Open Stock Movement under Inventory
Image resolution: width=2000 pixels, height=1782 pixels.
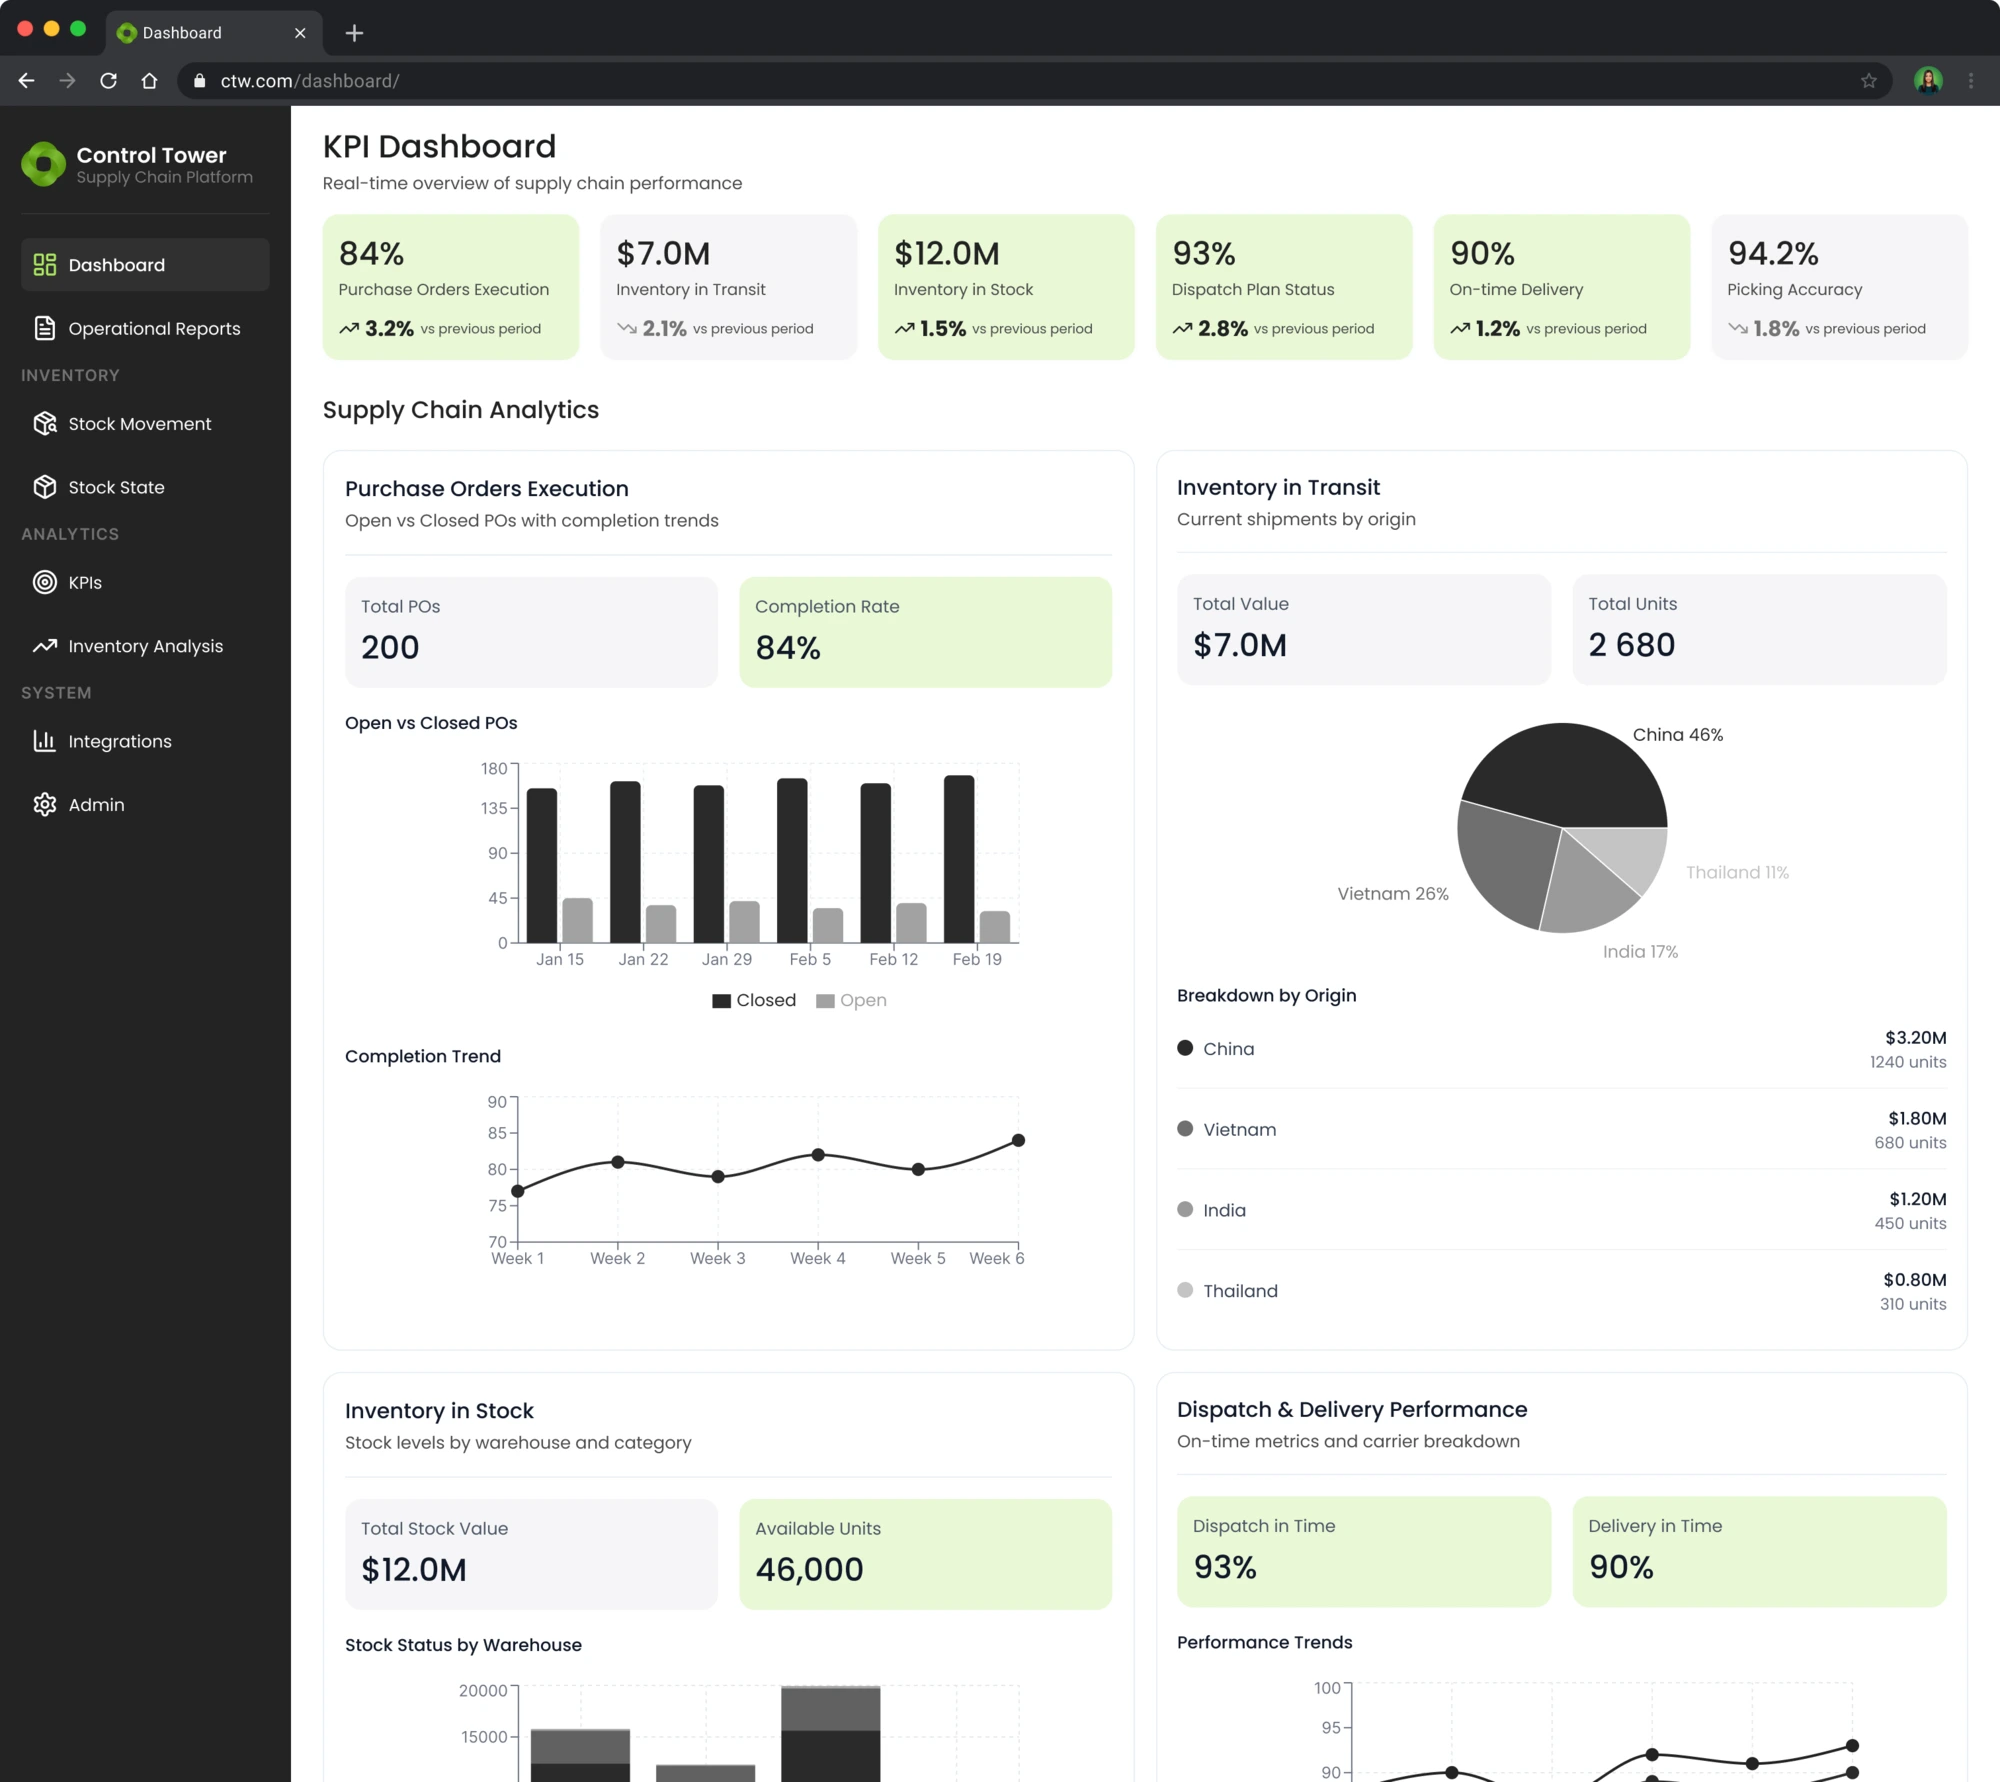click(140, 423)
